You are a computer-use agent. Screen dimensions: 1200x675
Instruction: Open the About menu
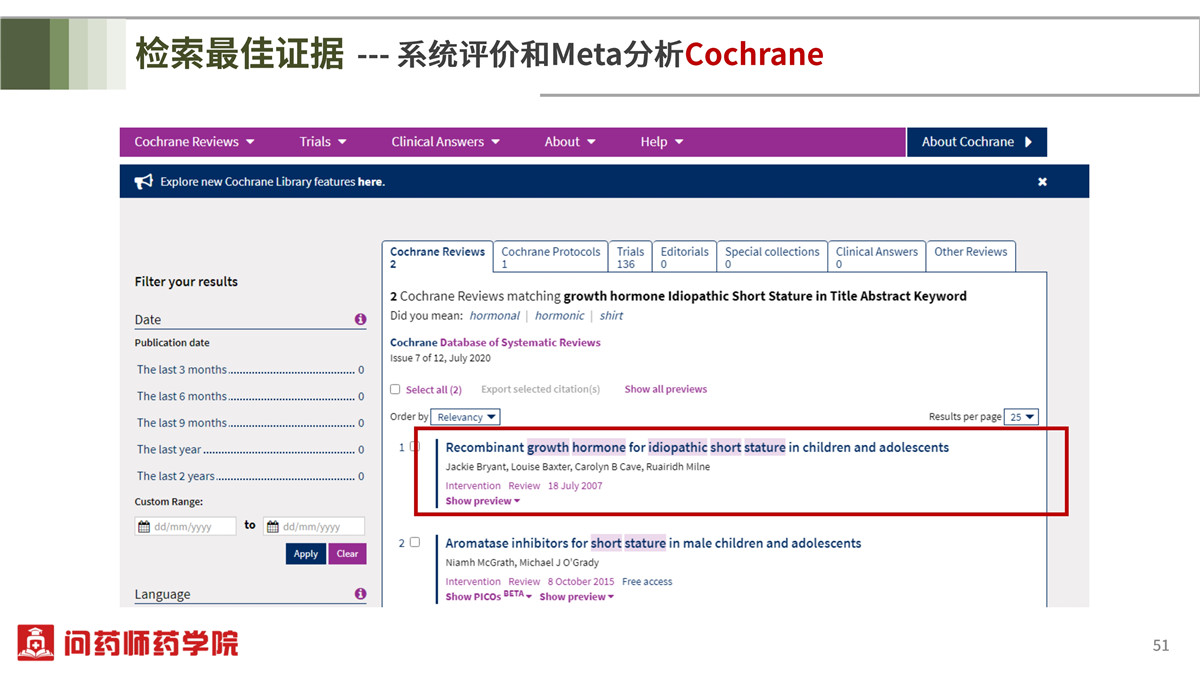570,142
